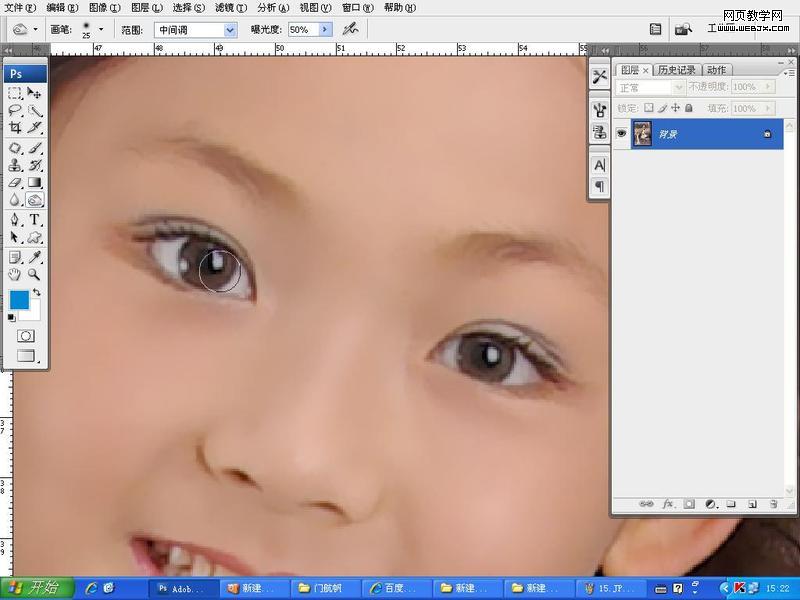This screenshot has width=800, height=600.
Task: Select the Clone Stamp tool
Action: click(14, 165)
